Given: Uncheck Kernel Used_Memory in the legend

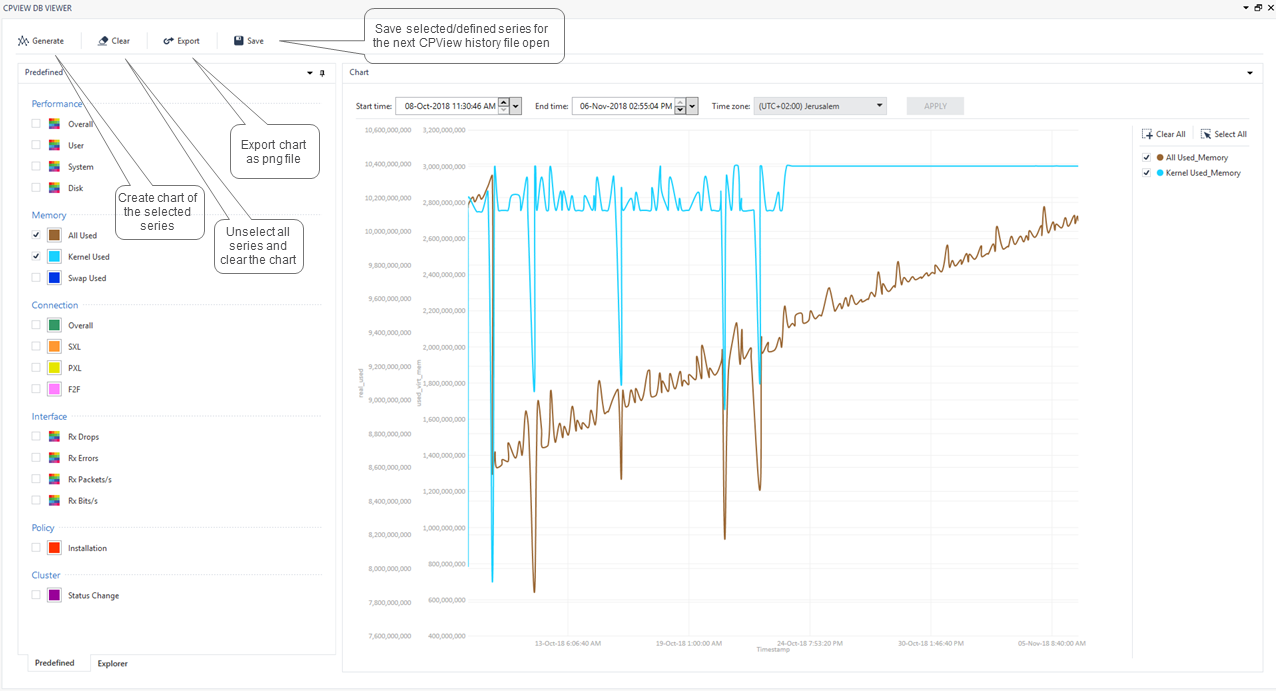Looking at the screenshot, I should (x=1145, y=171).
